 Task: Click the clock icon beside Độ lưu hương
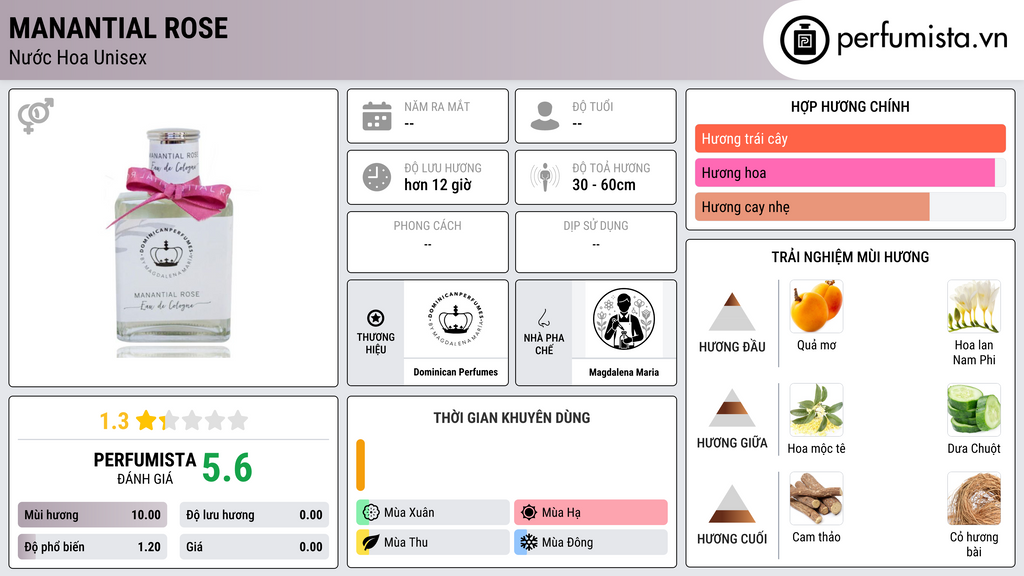(377, 177)
